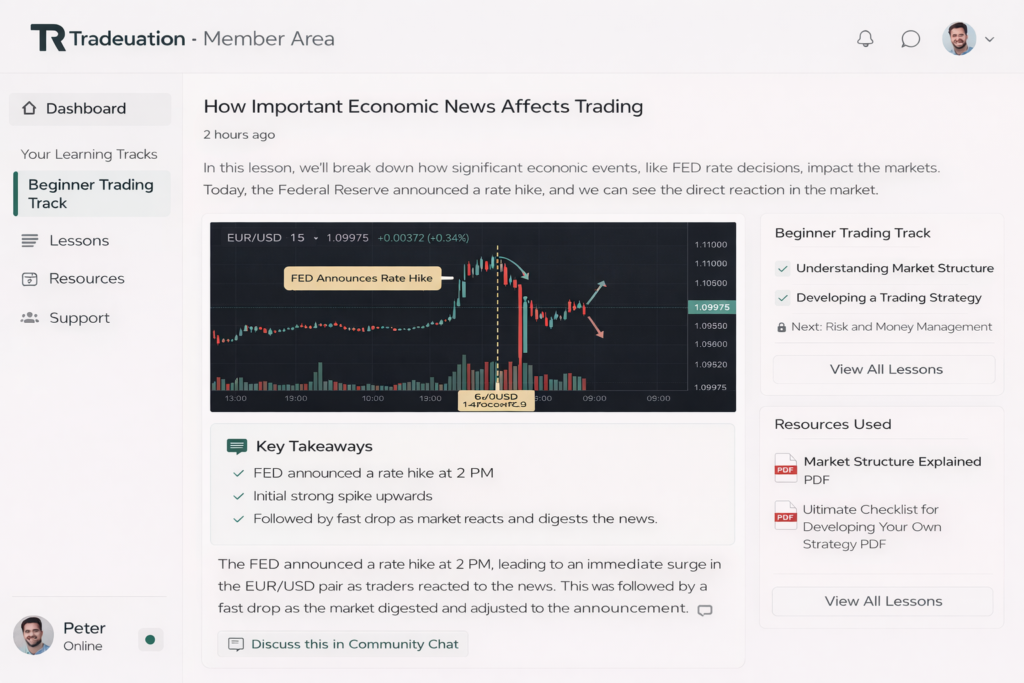Click the Key Takeaways chat icon
This screenshot has height=683, width=1024.
click(x=237, y=447)
